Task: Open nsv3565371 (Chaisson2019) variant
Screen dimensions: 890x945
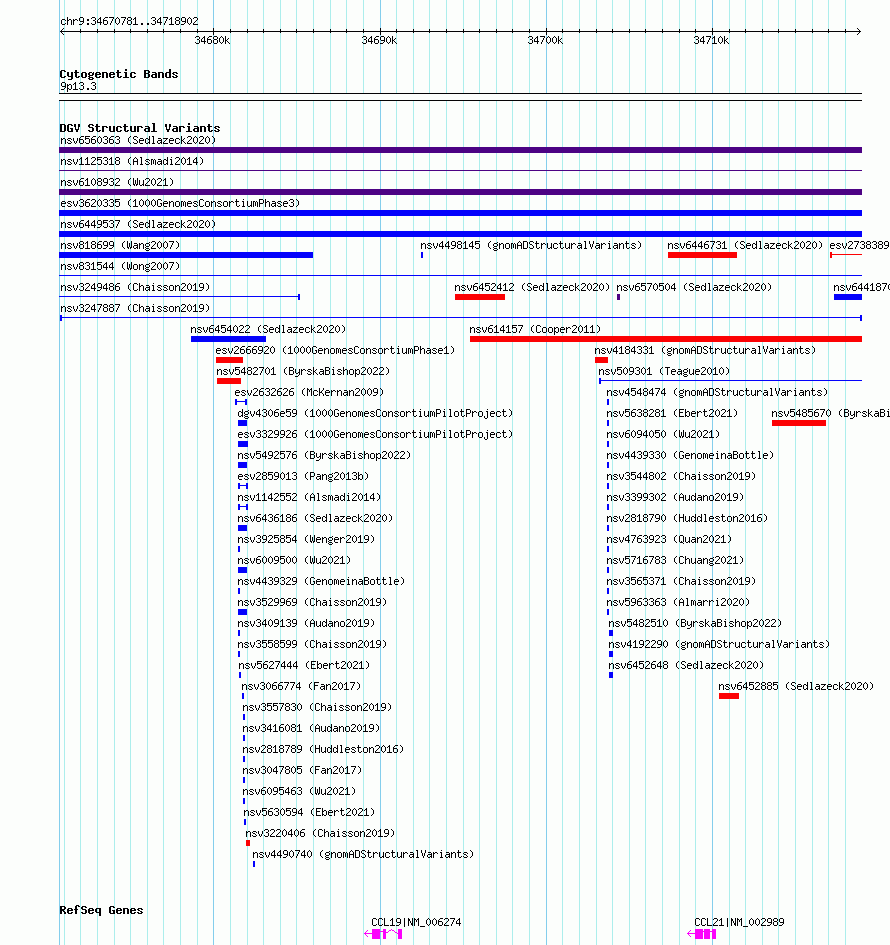Action: tap(681, 582)
